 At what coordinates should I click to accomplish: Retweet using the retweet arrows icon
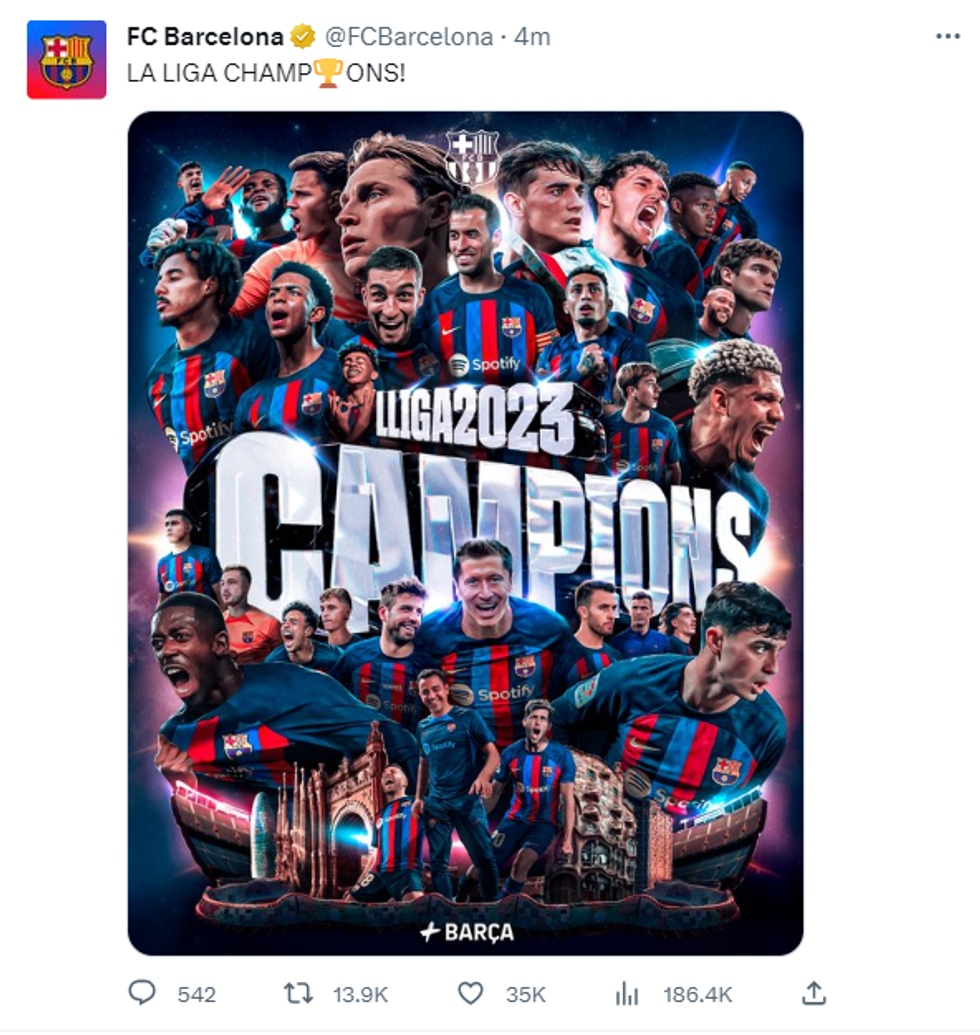(298, 993)
